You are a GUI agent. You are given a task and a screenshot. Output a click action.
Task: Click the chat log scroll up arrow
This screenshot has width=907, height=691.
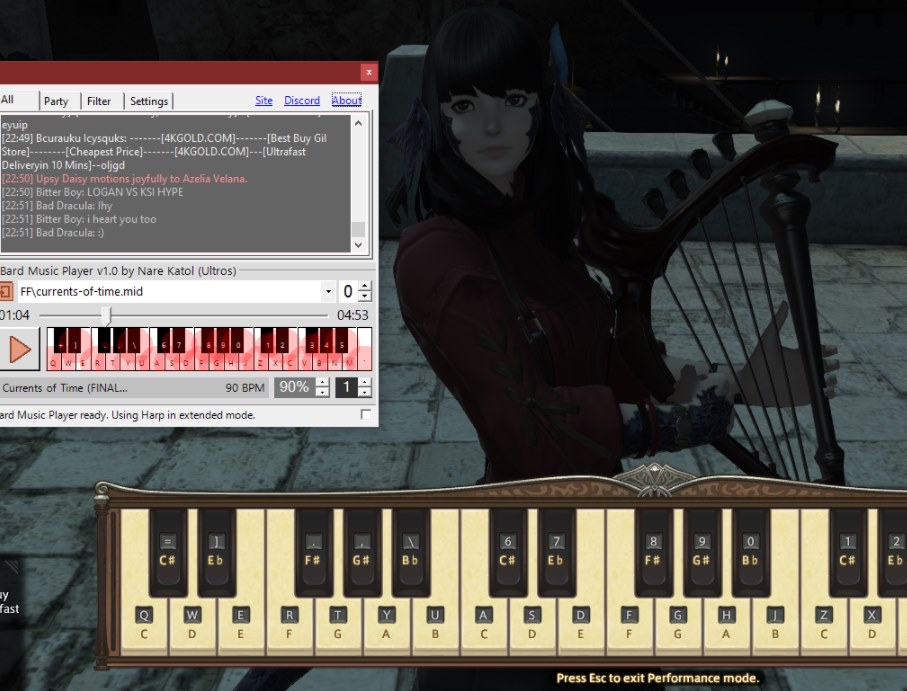point(358,123)
